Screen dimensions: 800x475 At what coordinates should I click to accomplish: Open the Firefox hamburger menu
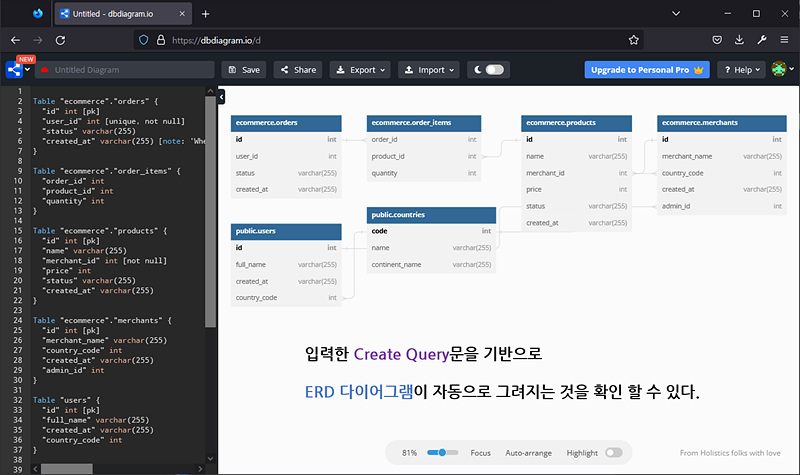(x=784, y=40)
